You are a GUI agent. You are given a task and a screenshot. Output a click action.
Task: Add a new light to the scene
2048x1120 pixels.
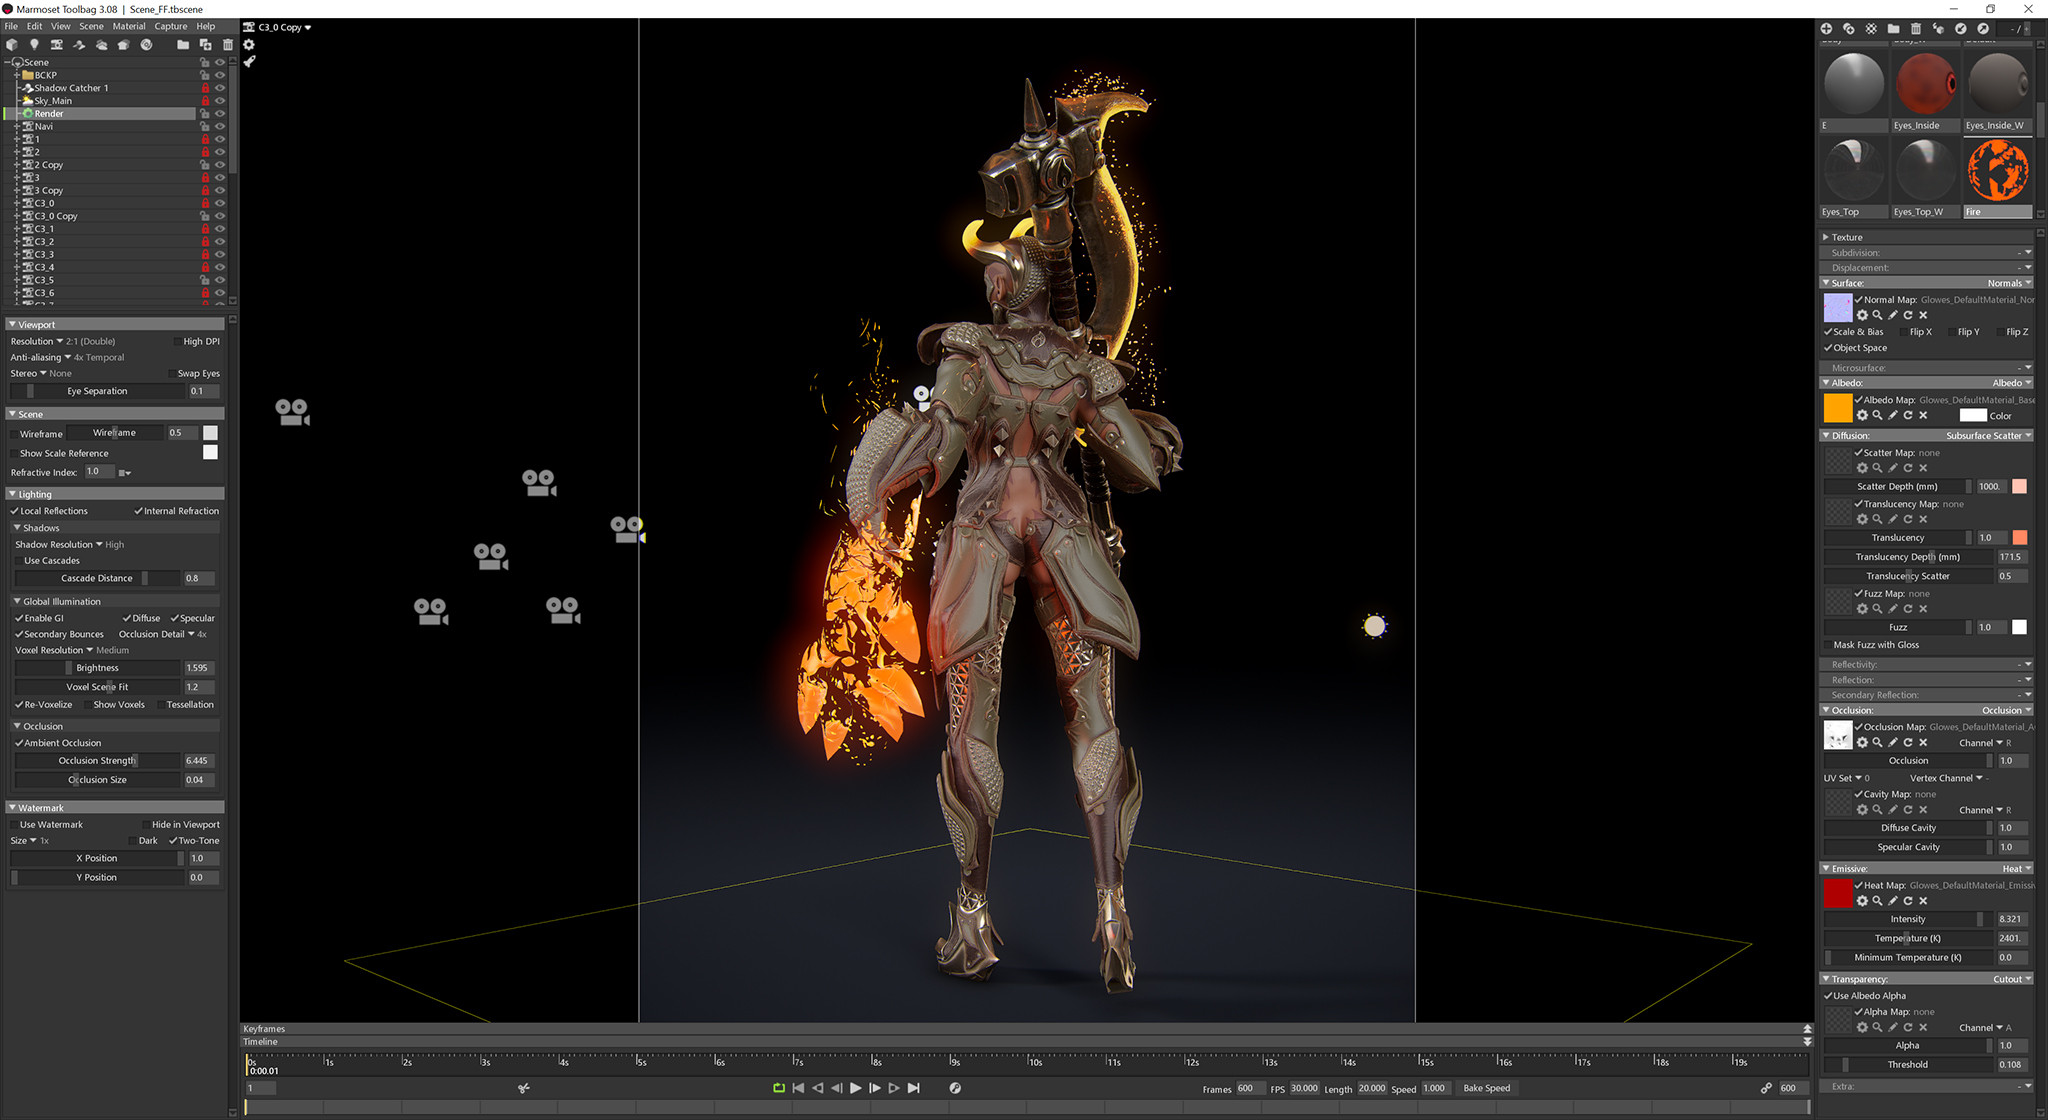pos(34,44)
